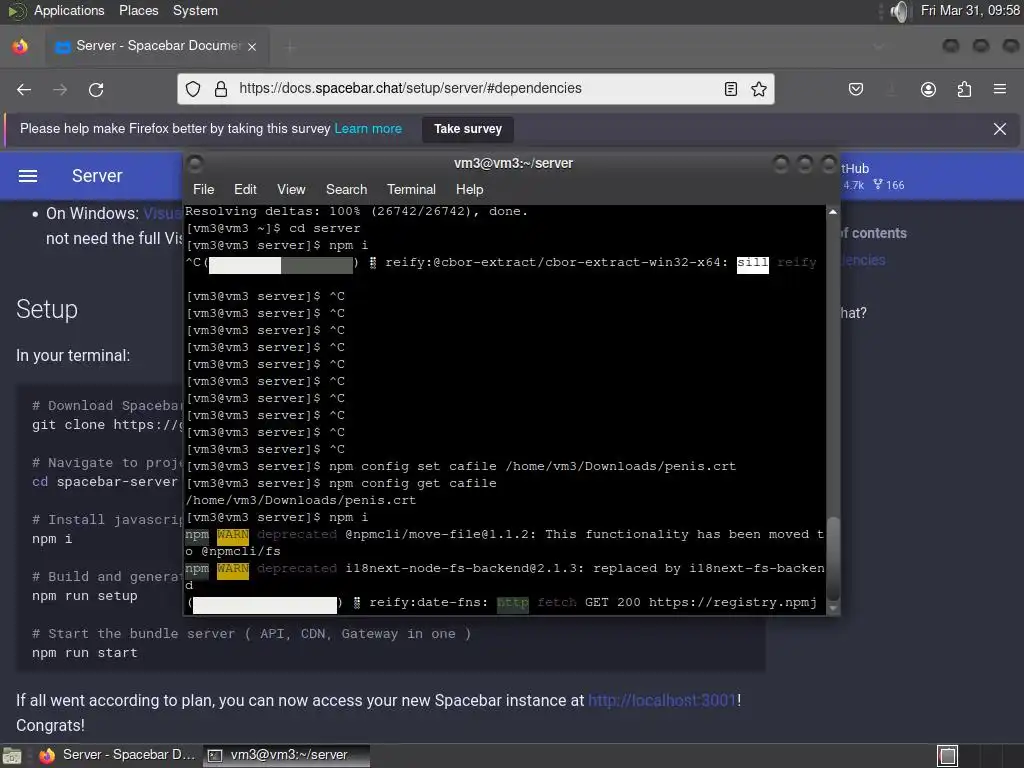Open the extensions puzzle icon
Image resolution: width=1024 pixels, height=768 pixels.
964,89
